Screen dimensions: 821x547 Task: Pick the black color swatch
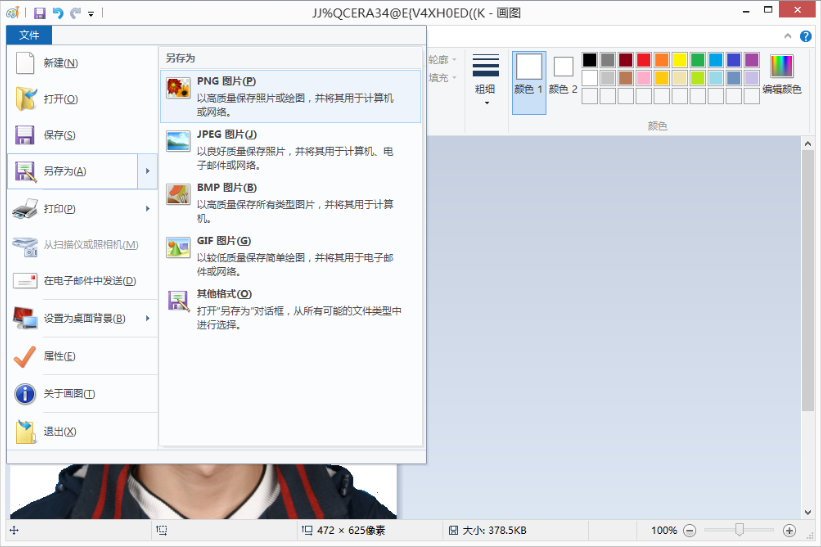pyautogui.click(x=590, y=60)
